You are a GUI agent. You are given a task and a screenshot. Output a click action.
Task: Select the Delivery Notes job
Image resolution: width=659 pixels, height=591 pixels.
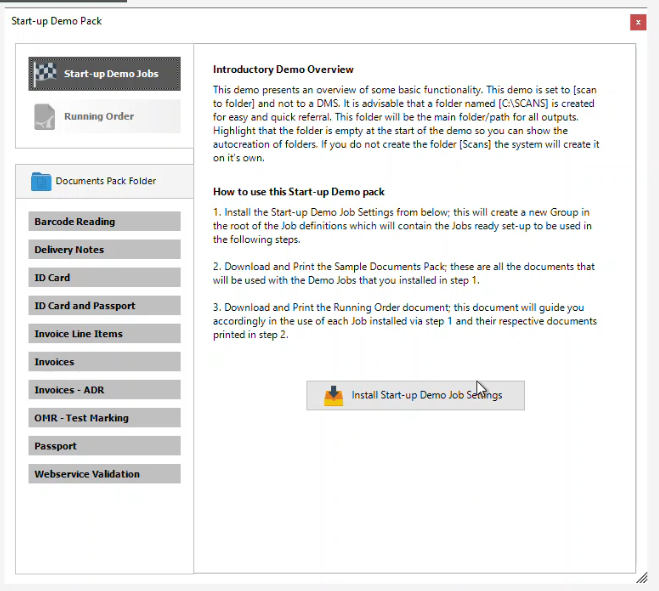click(x=104, y=249)
